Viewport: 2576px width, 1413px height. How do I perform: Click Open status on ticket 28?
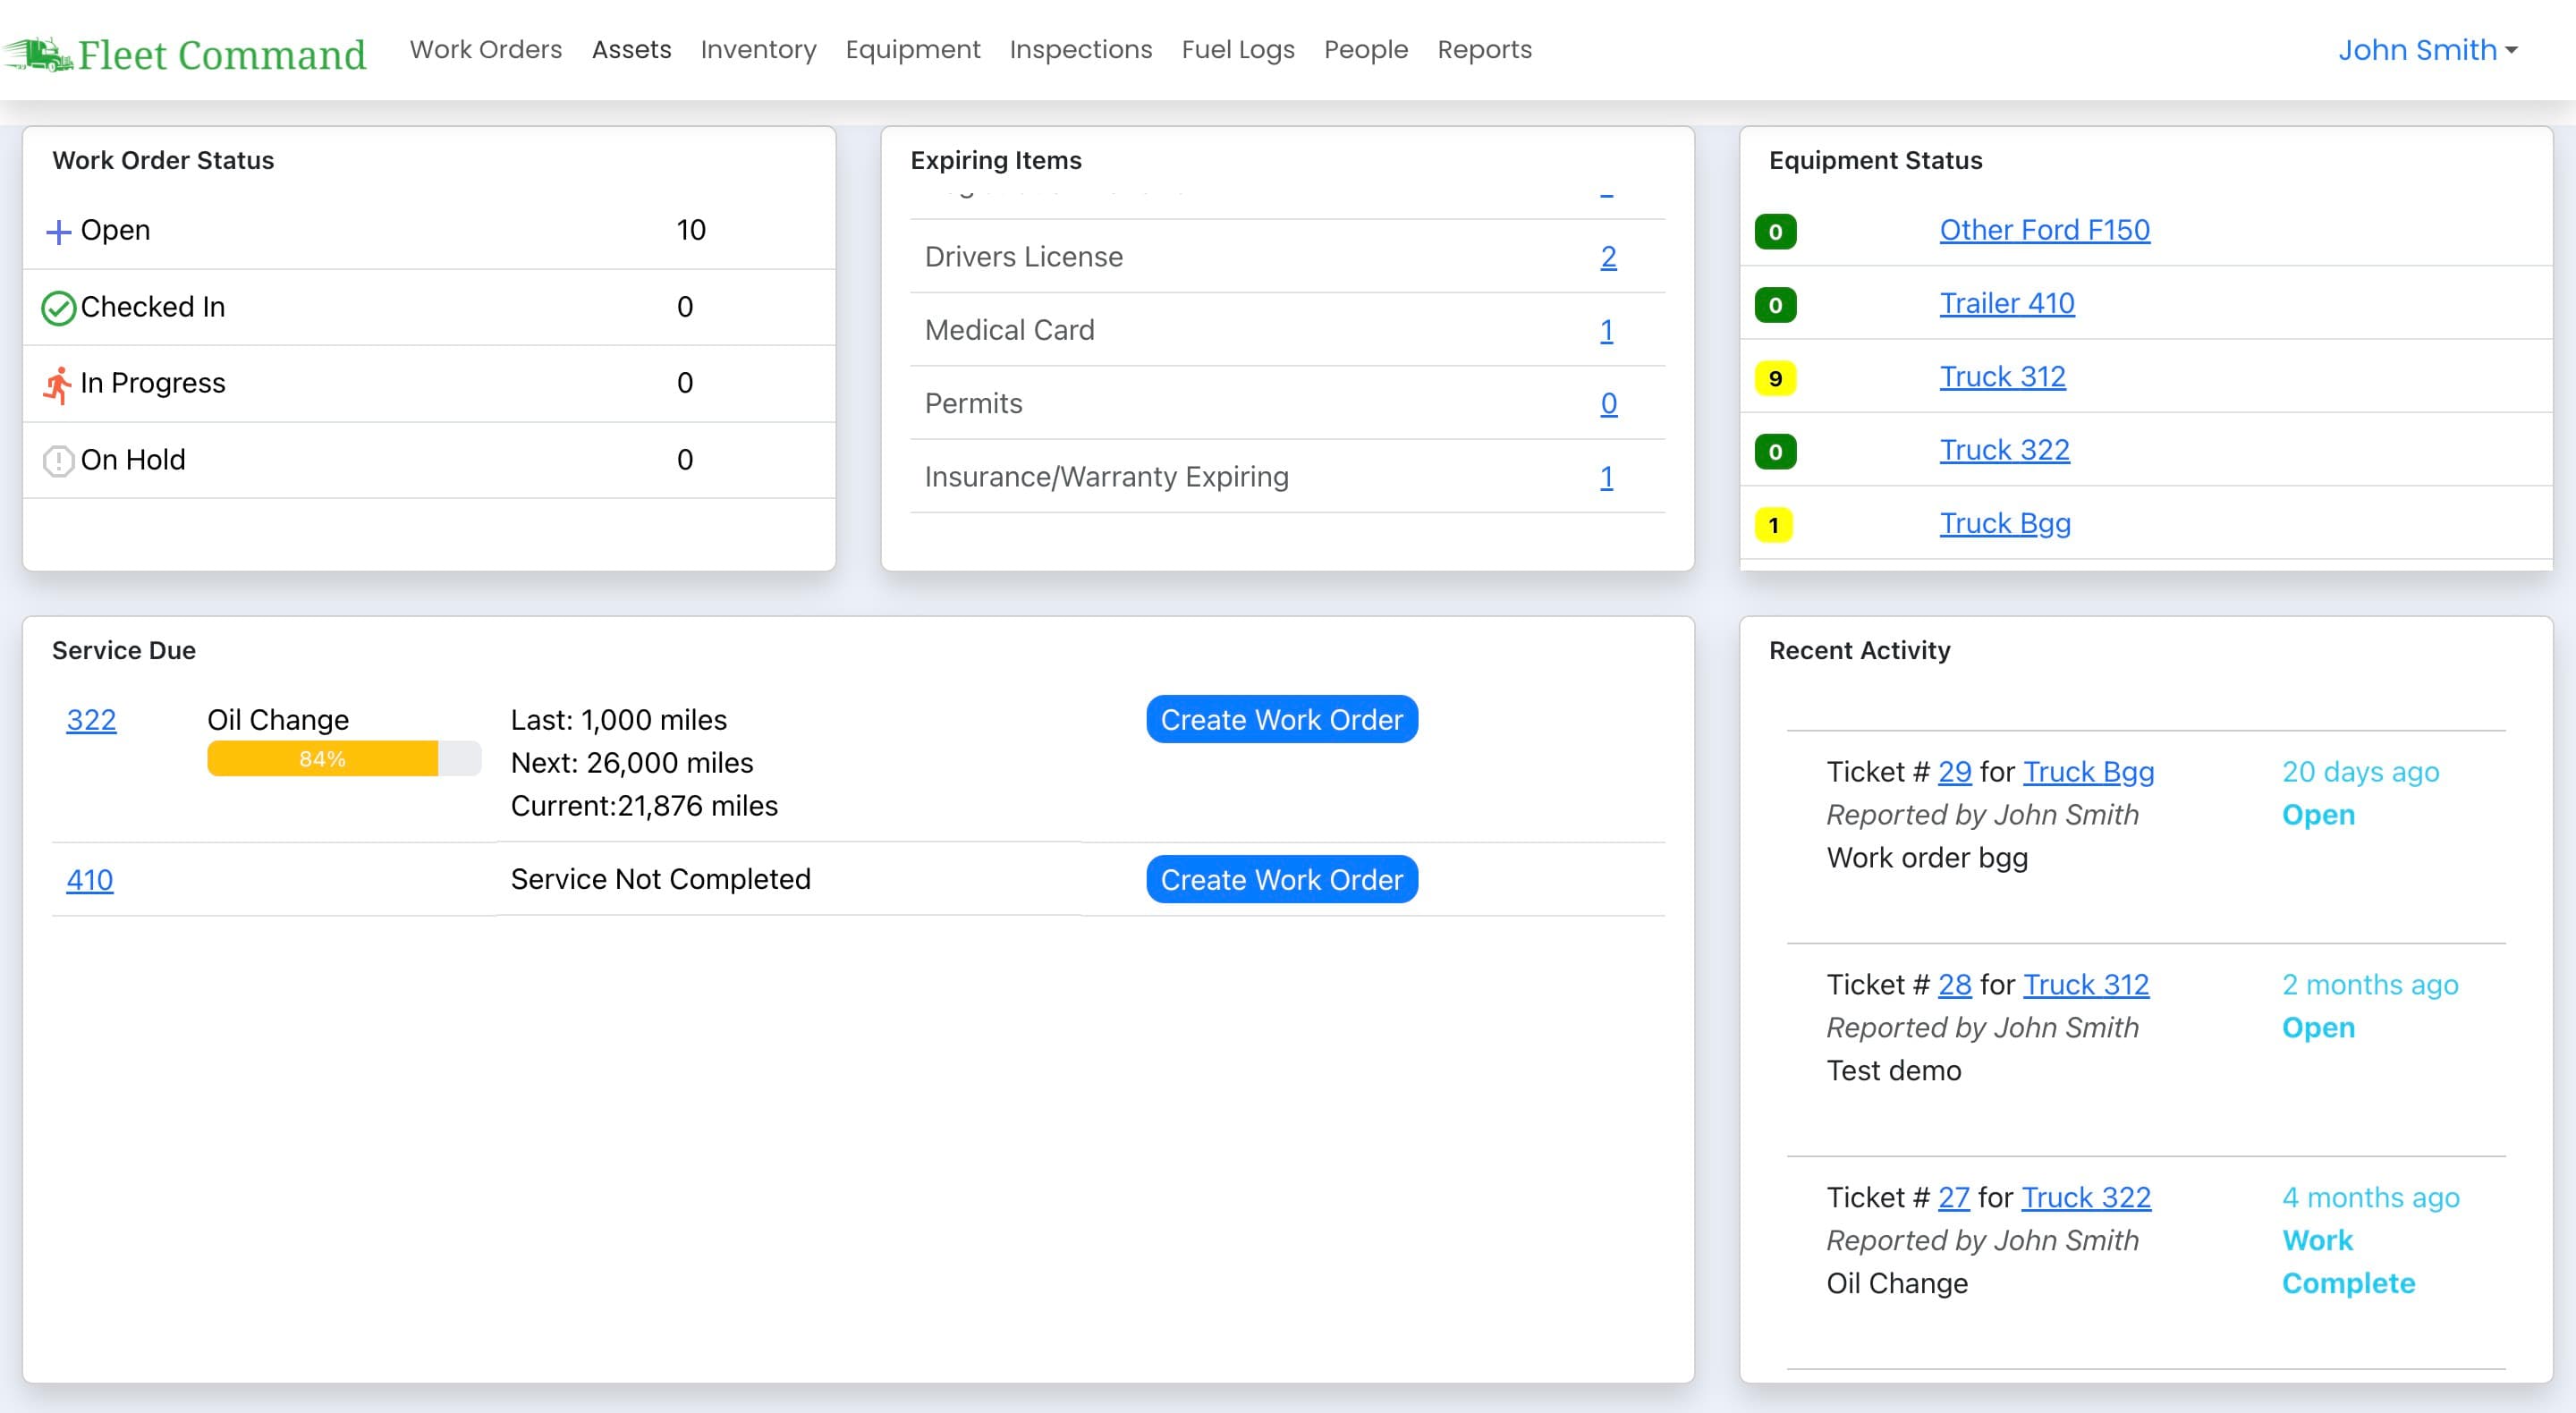2318,1028
